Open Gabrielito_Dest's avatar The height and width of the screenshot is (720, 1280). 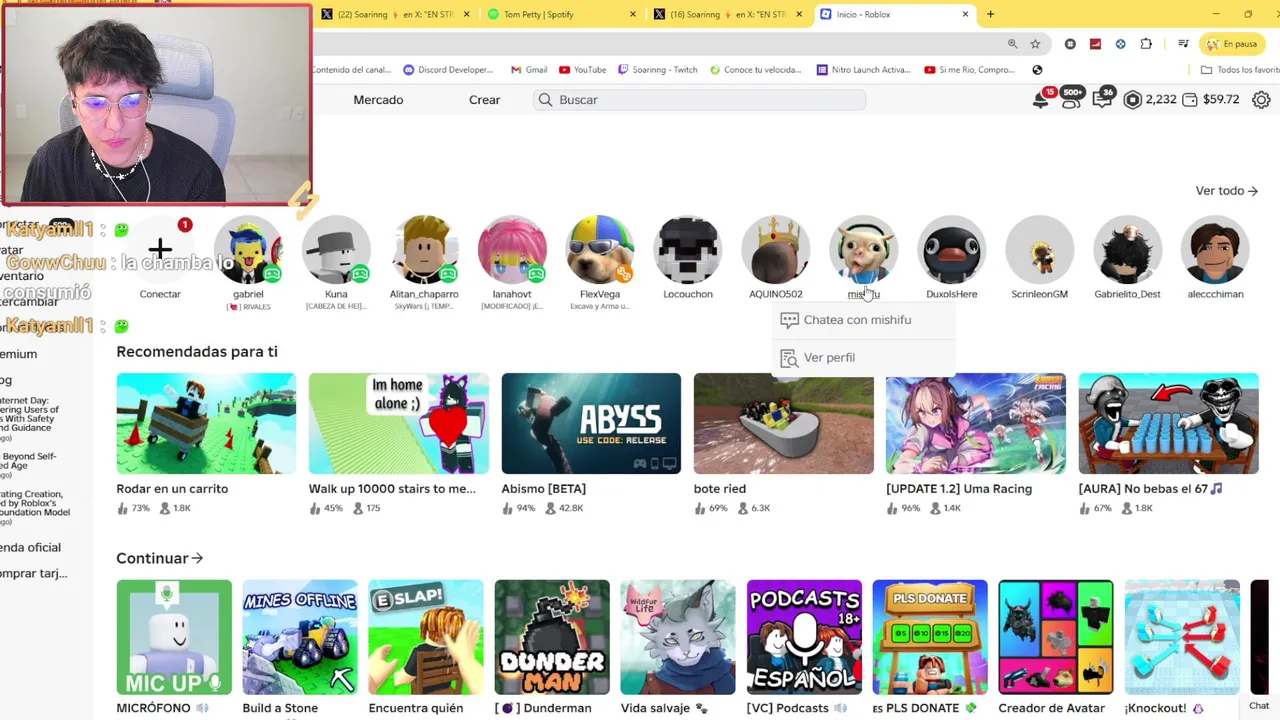[x=1128, y=250]
